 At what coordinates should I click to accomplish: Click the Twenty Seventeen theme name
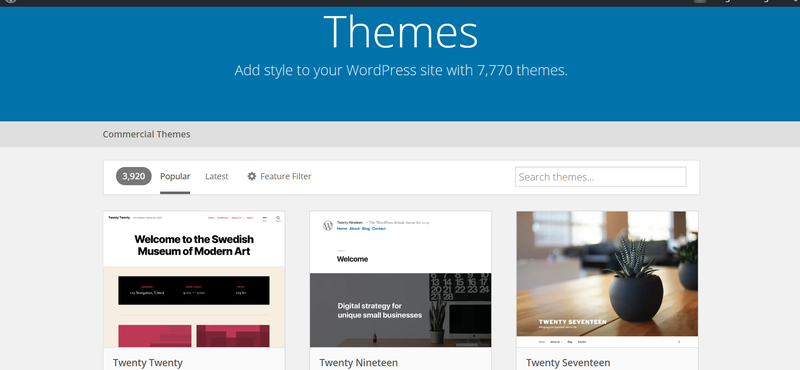tap(568, 363)
